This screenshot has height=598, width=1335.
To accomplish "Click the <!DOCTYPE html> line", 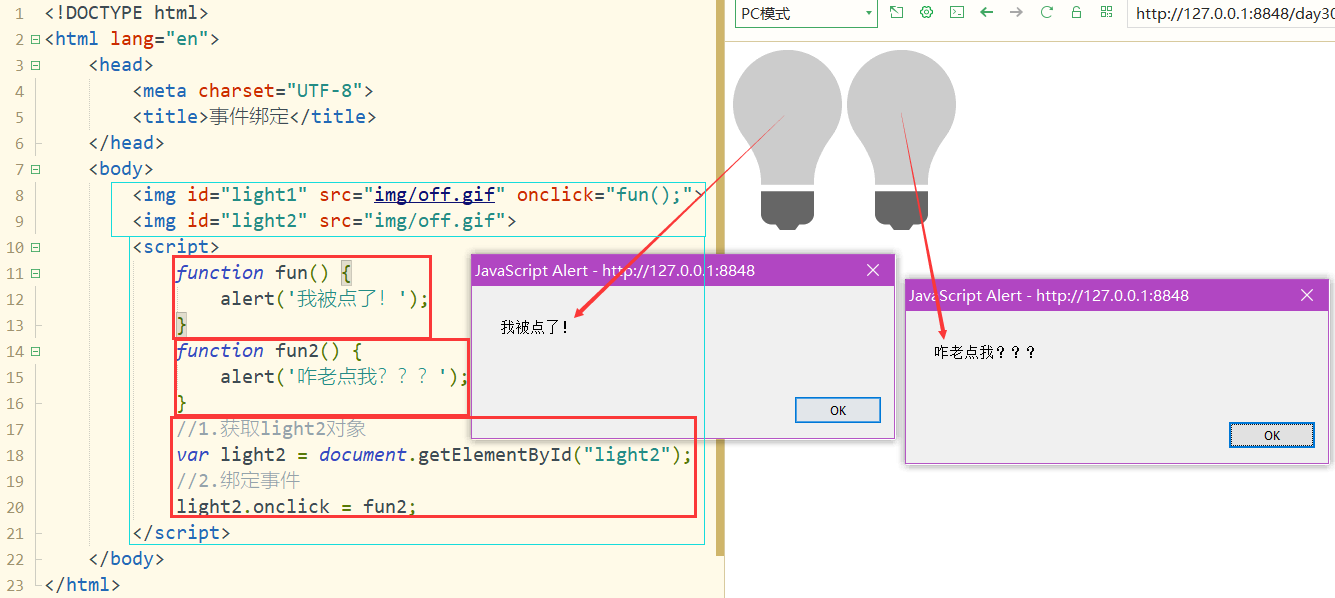I will (127, 13).
